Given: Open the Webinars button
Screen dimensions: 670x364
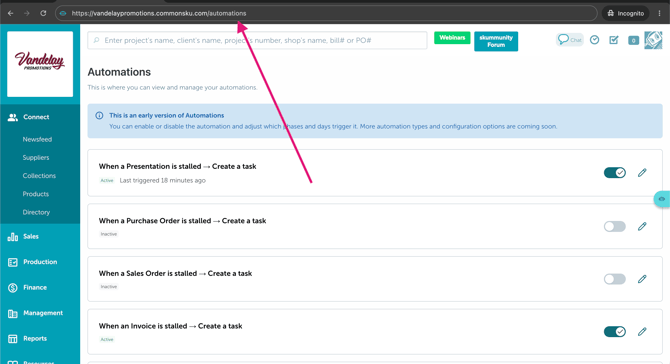Looking at the screenshot, I should click(452, 38).
